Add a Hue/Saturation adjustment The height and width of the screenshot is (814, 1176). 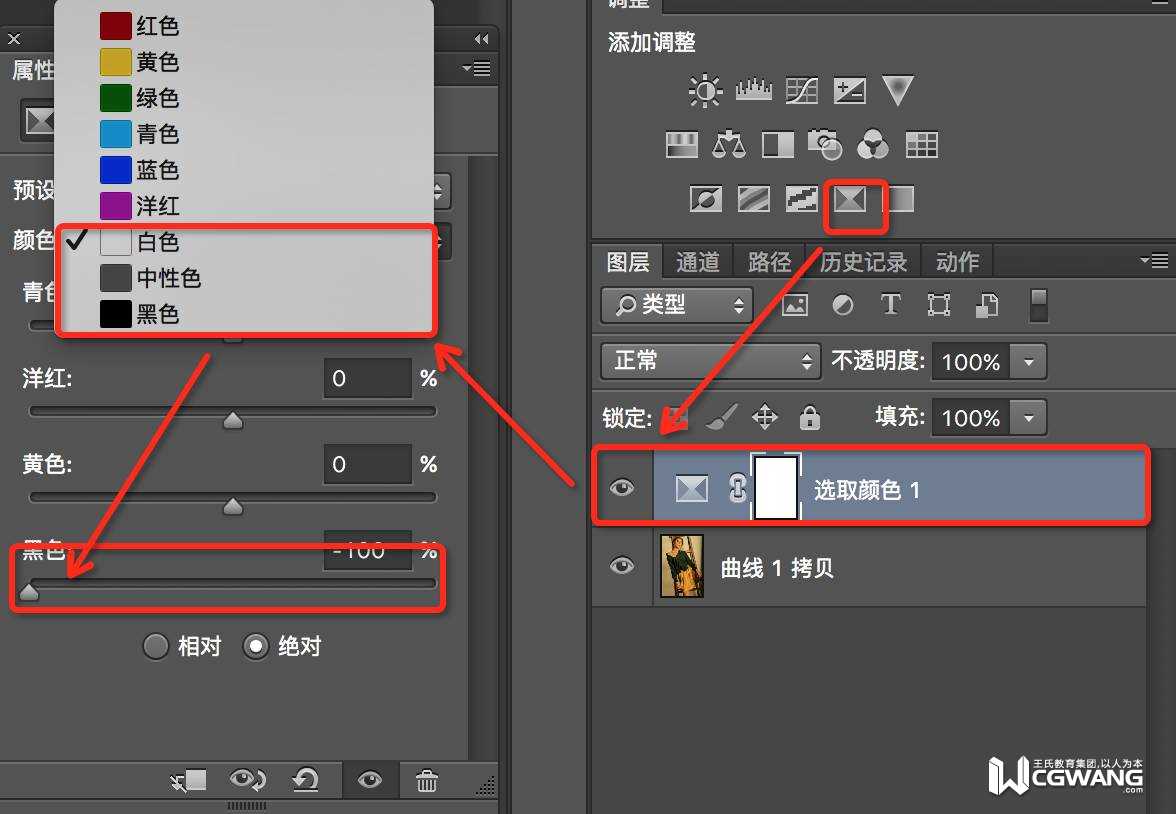(x=682, y=145)
